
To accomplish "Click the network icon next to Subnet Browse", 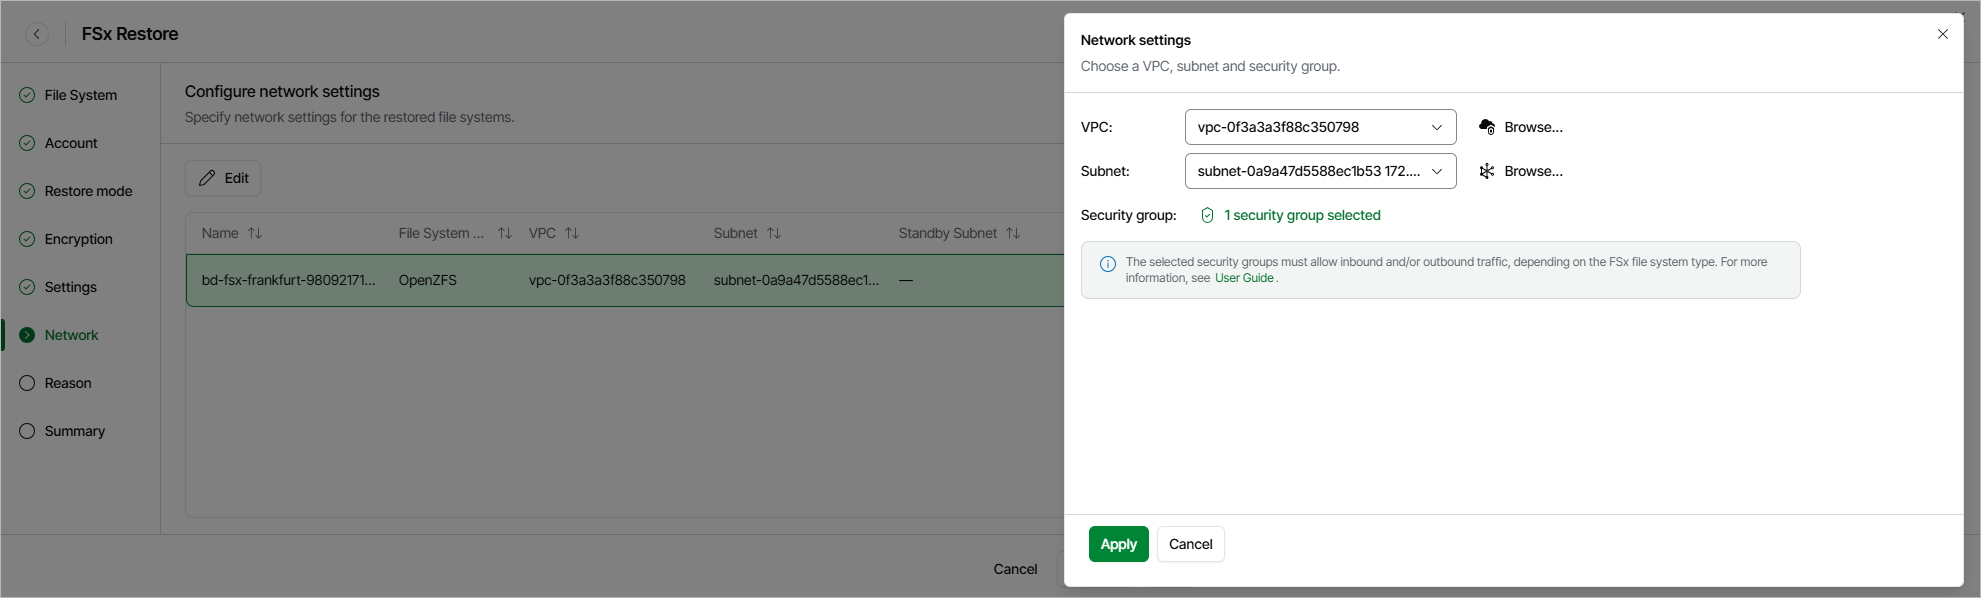I will [1487, 171].
